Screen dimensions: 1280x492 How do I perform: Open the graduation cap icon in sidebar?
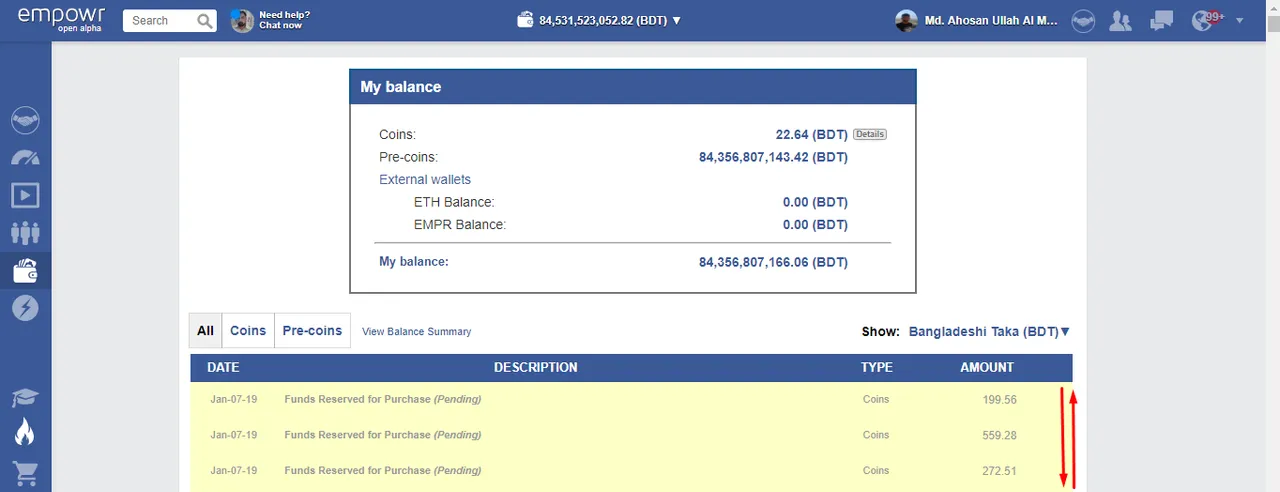tap(25, 397)
